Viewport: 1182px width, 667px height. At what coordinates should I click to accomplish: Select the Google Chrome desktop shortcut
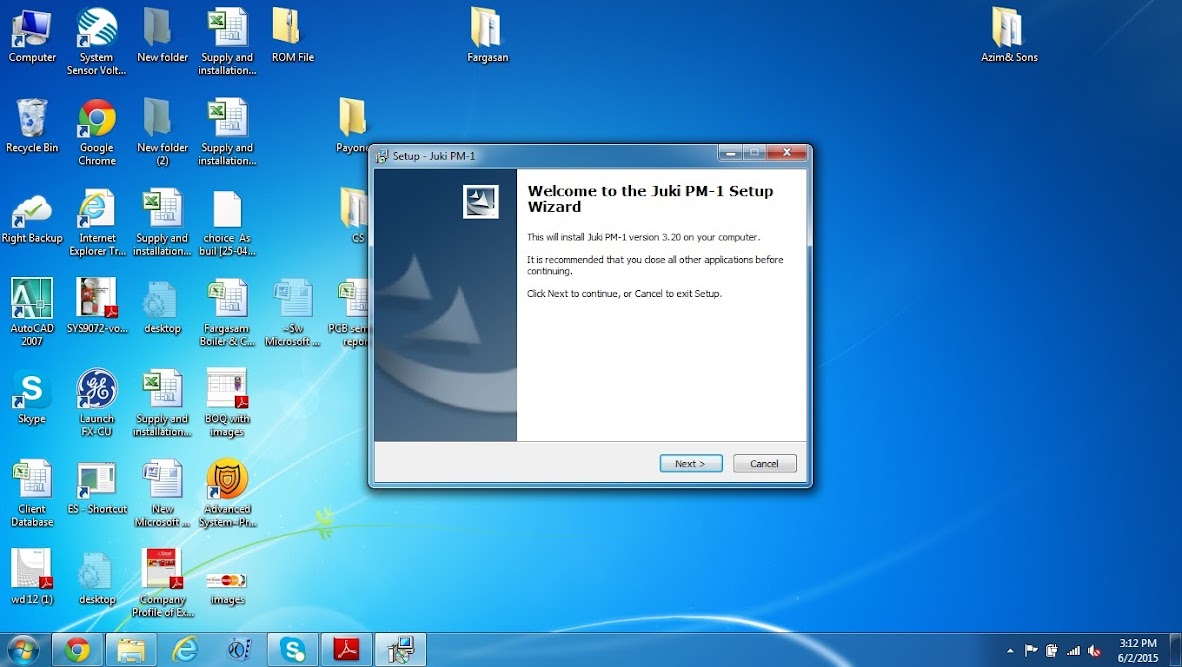[x=96, y=132]
